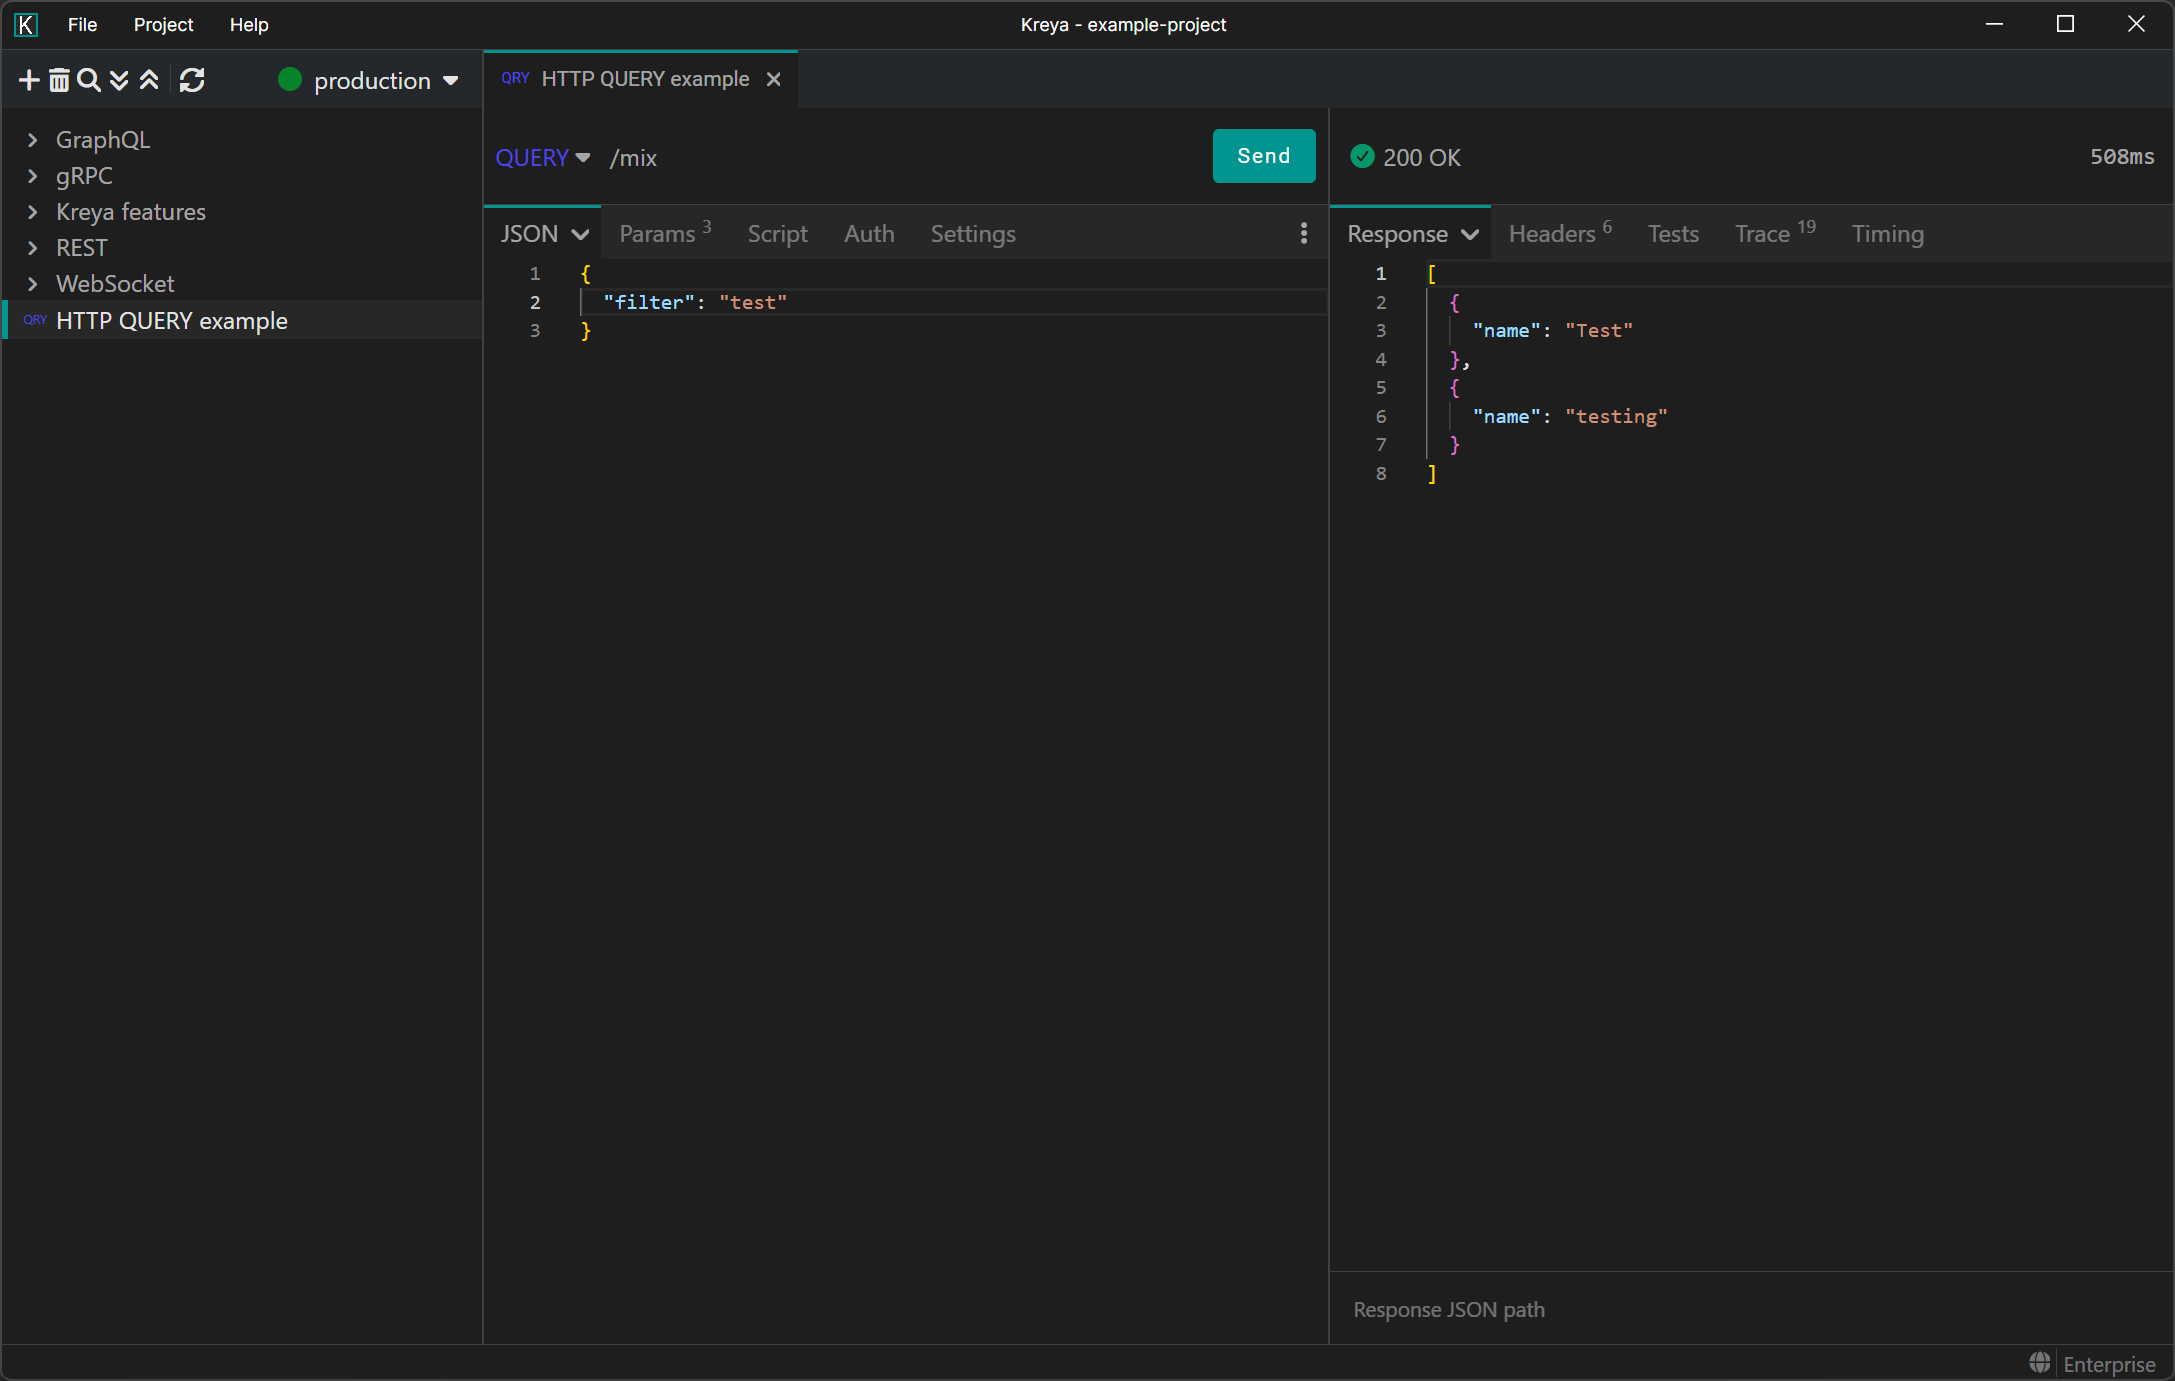
Task: Expand the gRPC folder
Action: click(33, 176)
